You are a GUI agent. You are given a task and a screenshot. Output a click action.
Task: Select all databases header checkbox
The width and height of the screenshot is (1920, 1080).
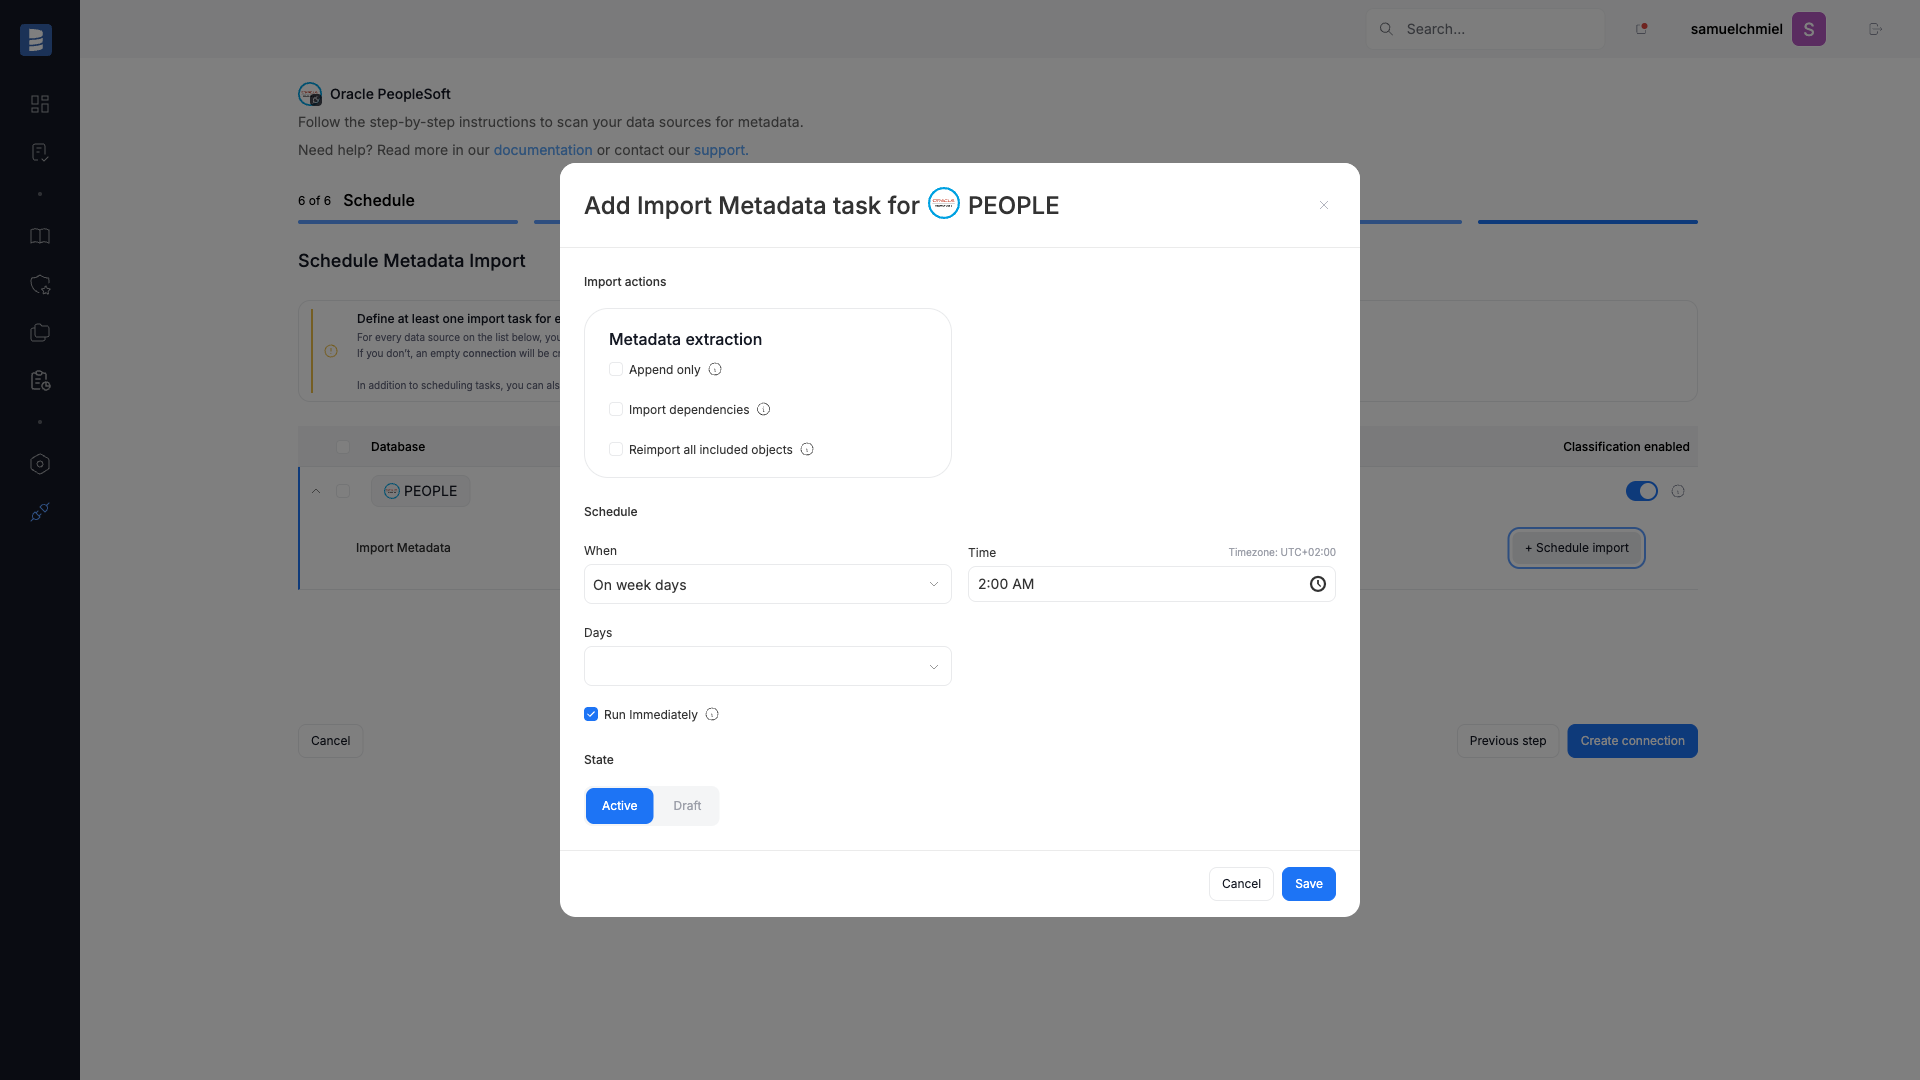(x=343, y=447)
